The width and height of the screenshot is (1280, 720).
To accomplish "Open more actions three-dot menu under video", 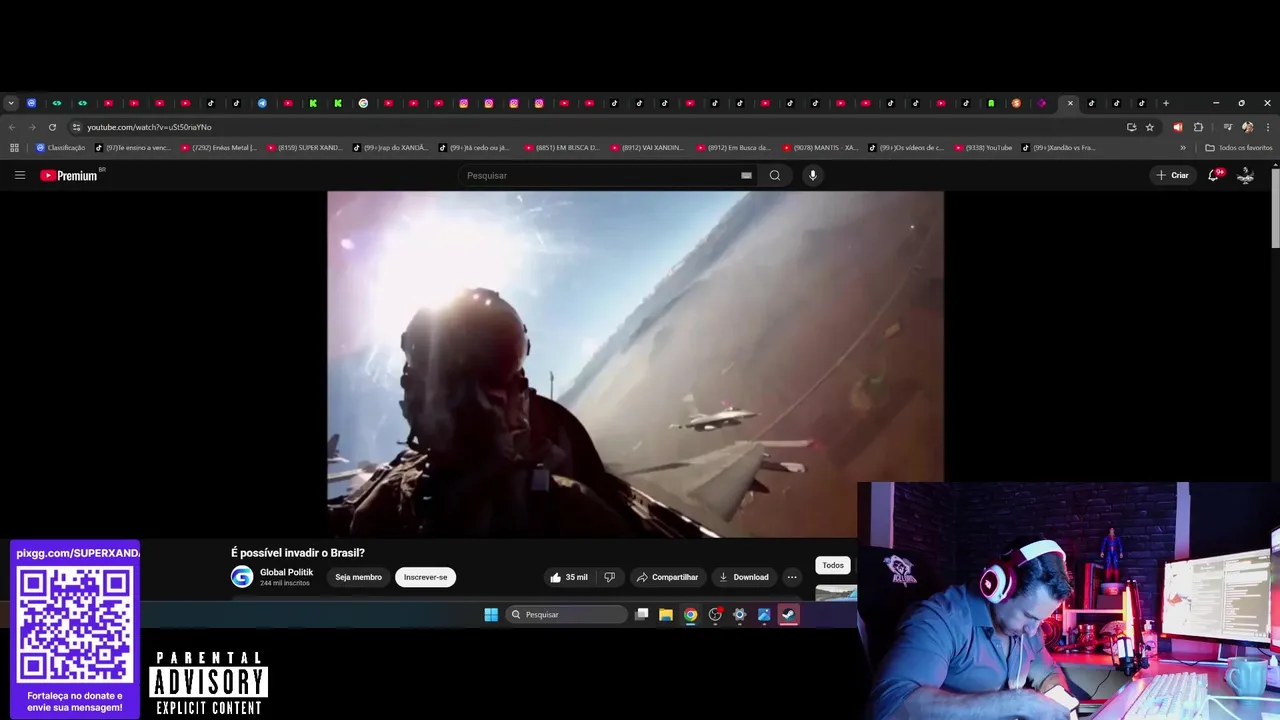I will tap(792, 577).
